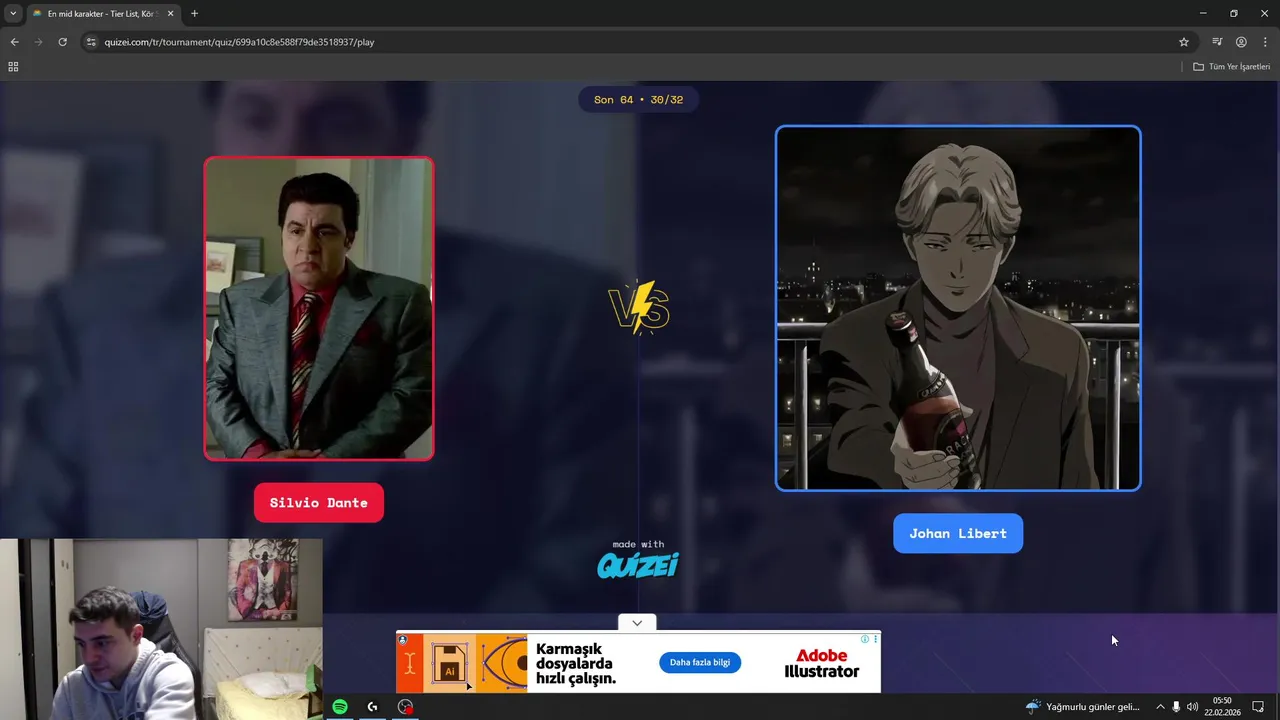Open a new browser tab

coord(194,13)
